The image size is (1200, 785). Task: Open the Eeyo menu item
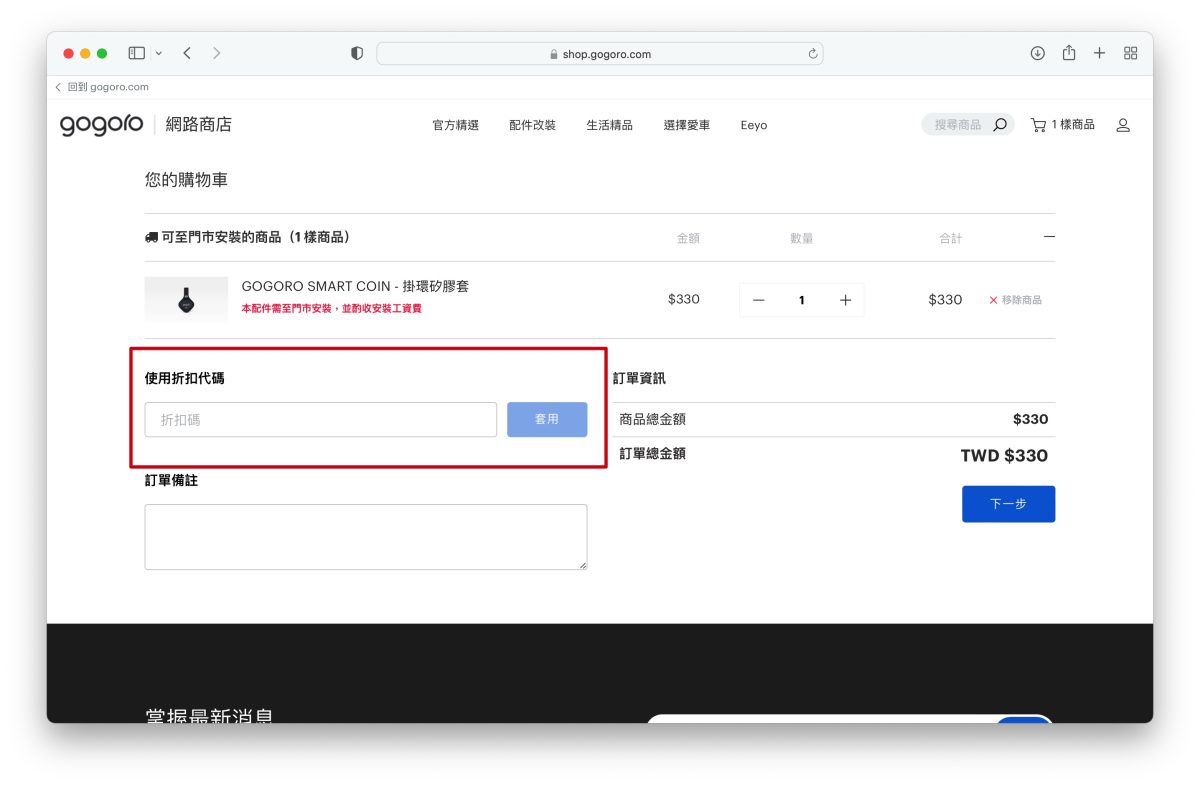754,125
